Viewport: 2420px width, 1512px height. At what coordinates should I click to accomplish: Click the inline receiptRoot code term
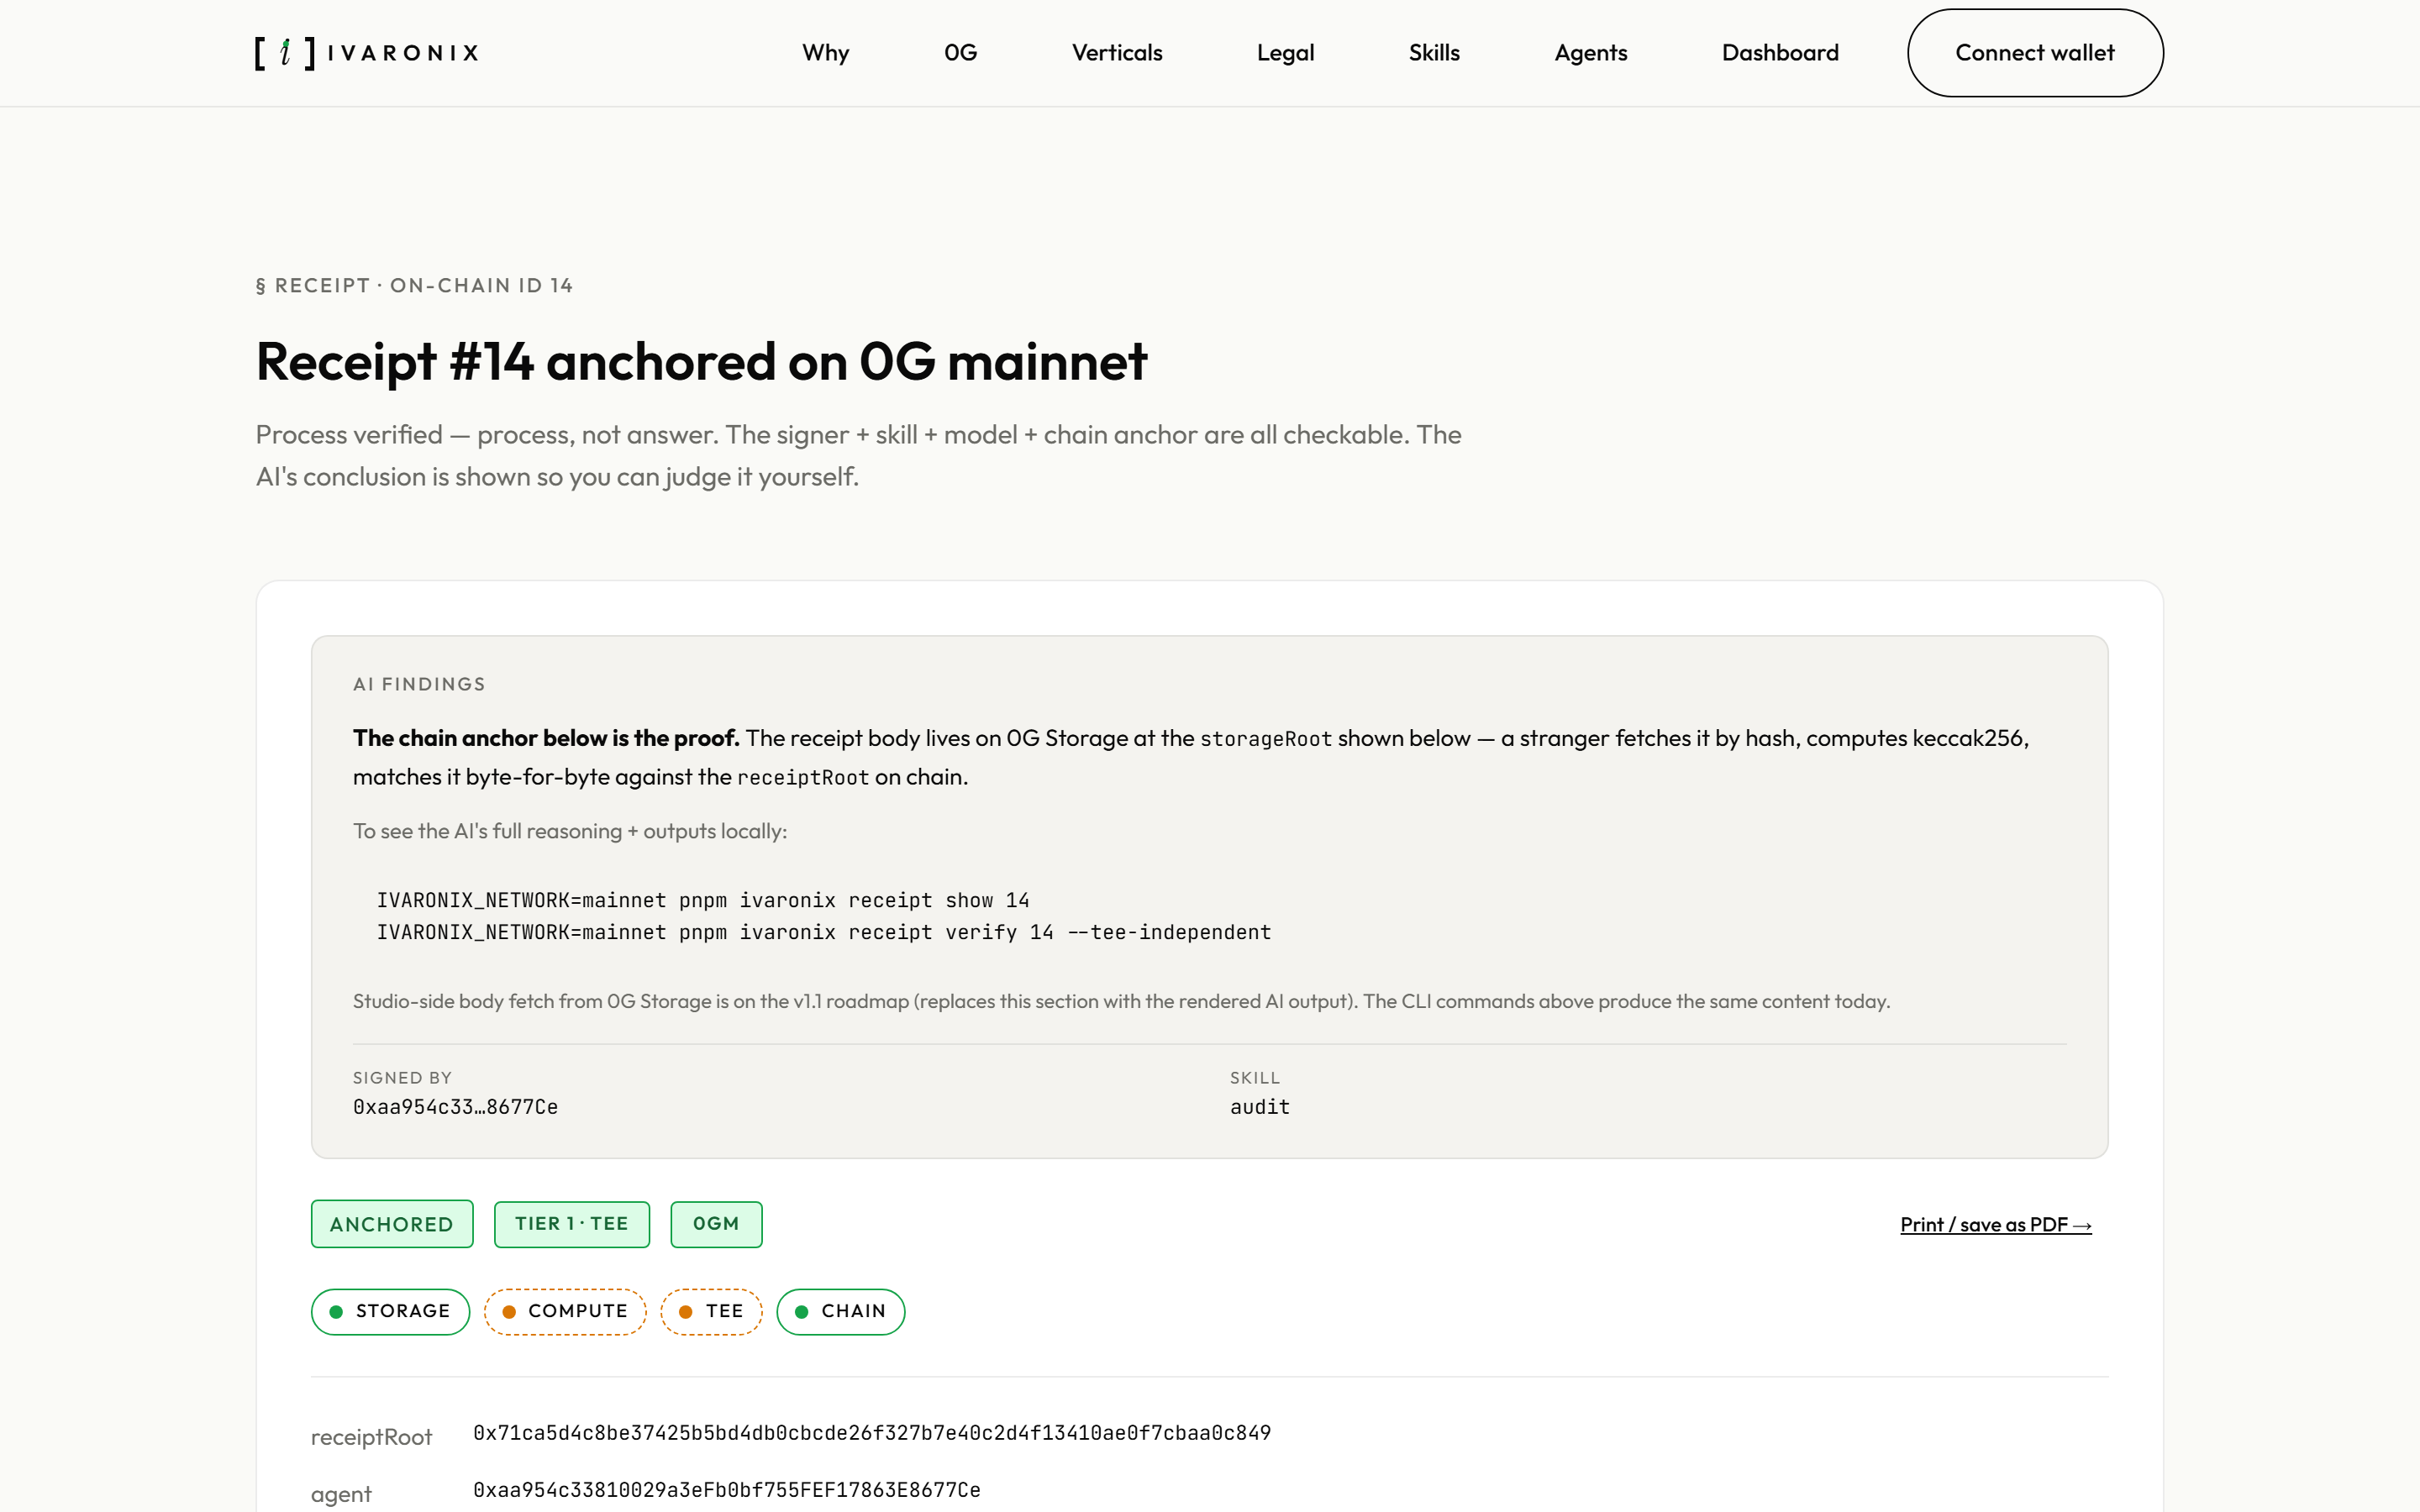pos(803,778)
